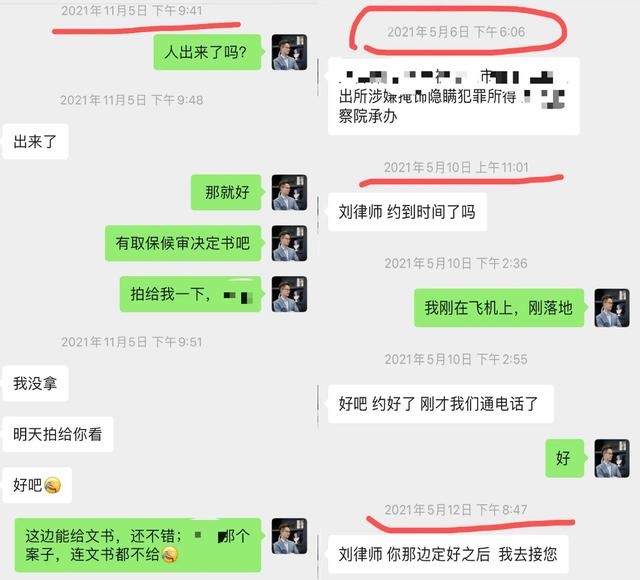Select the '我没拿' message bubble
Viewport: 640px width, 580px height.
coord(35,383)
